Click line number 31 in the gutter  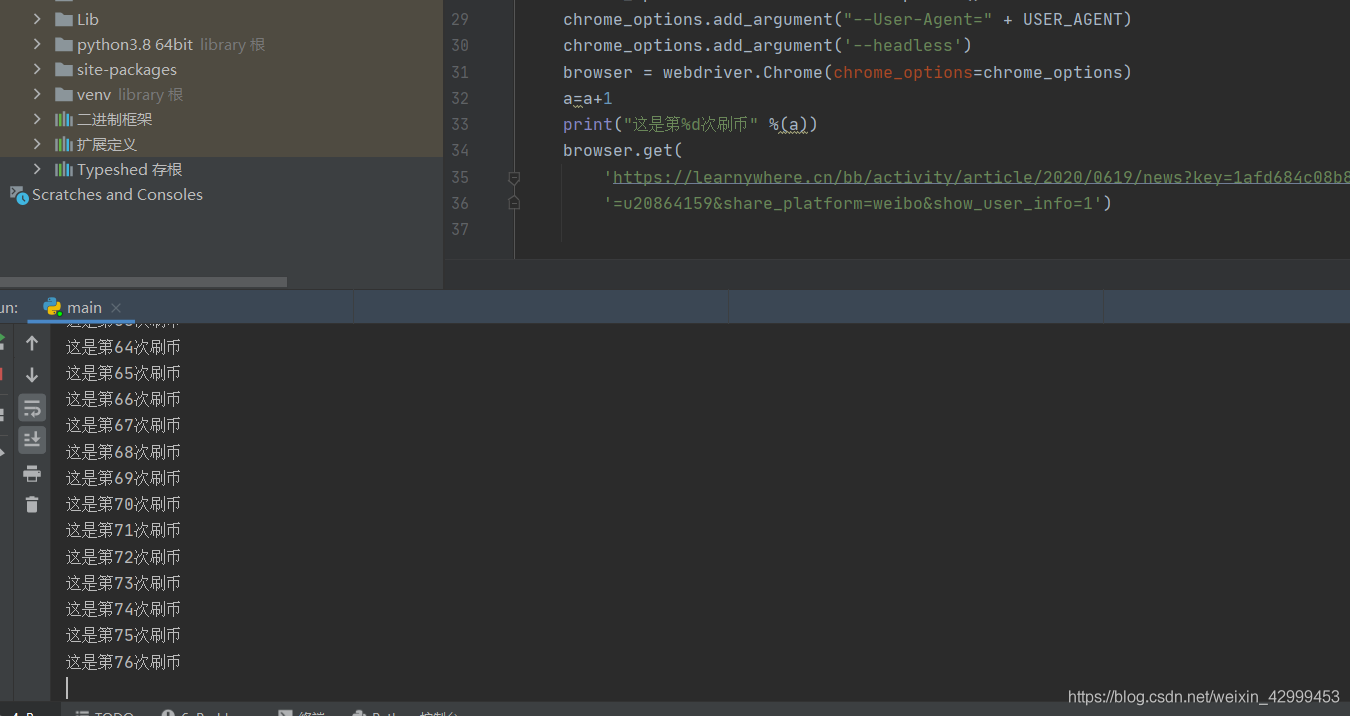point(460,72)
